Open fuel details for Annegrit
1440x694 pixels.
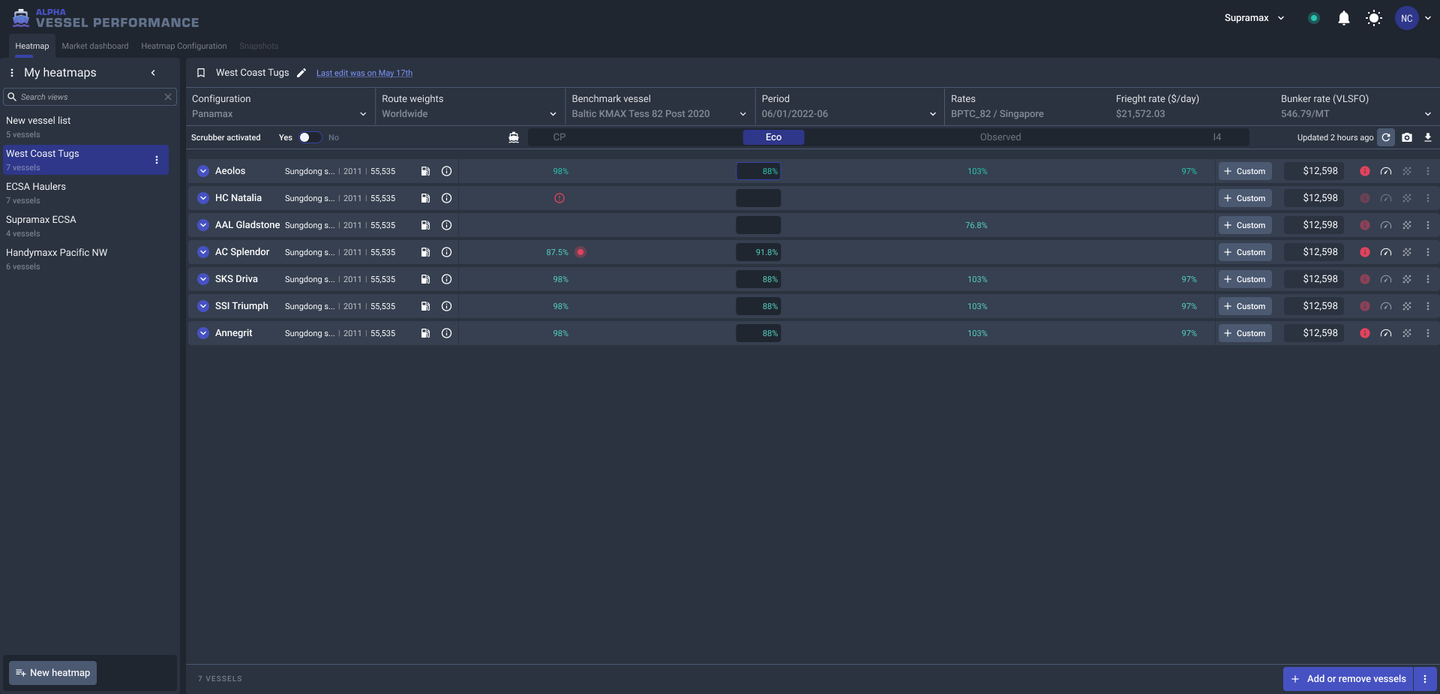point(425,333)
